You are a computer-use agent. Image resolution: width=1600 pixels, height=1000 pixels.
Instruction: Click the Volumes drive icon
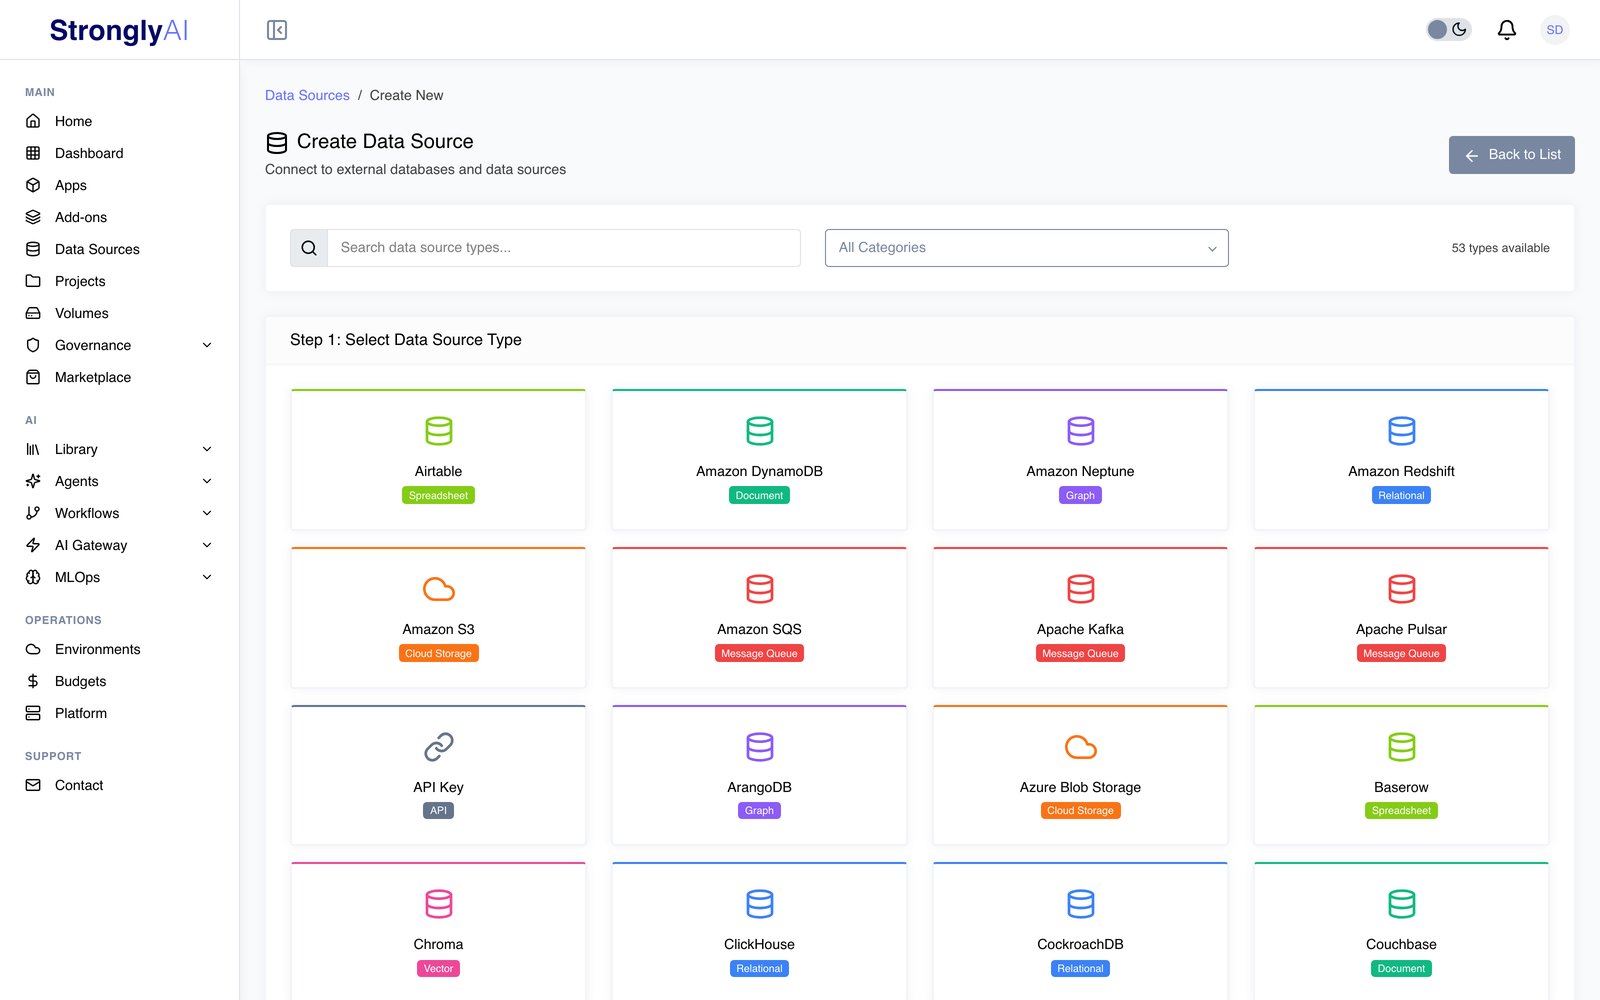(33, 313)
